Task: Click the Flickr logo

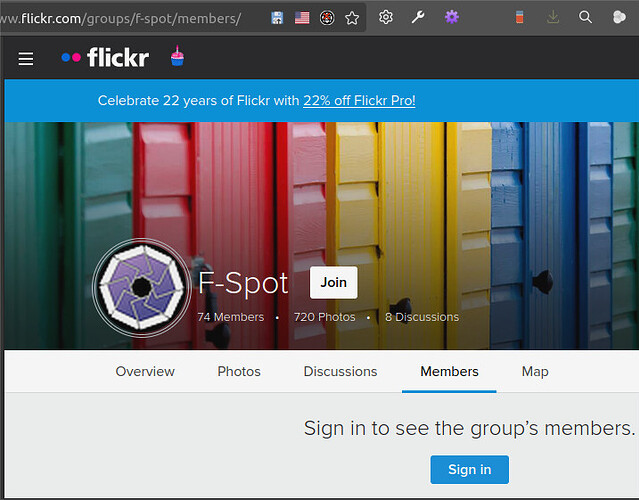Action: 105,57
